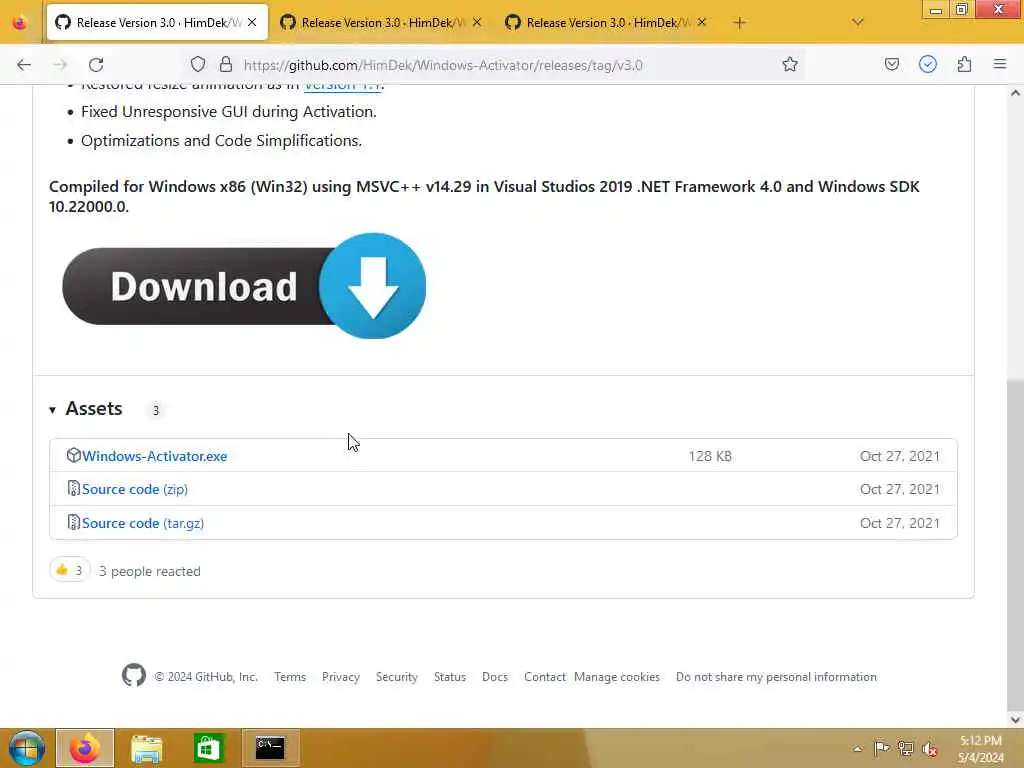Open the green Store taskbar icon

point(208,748)
